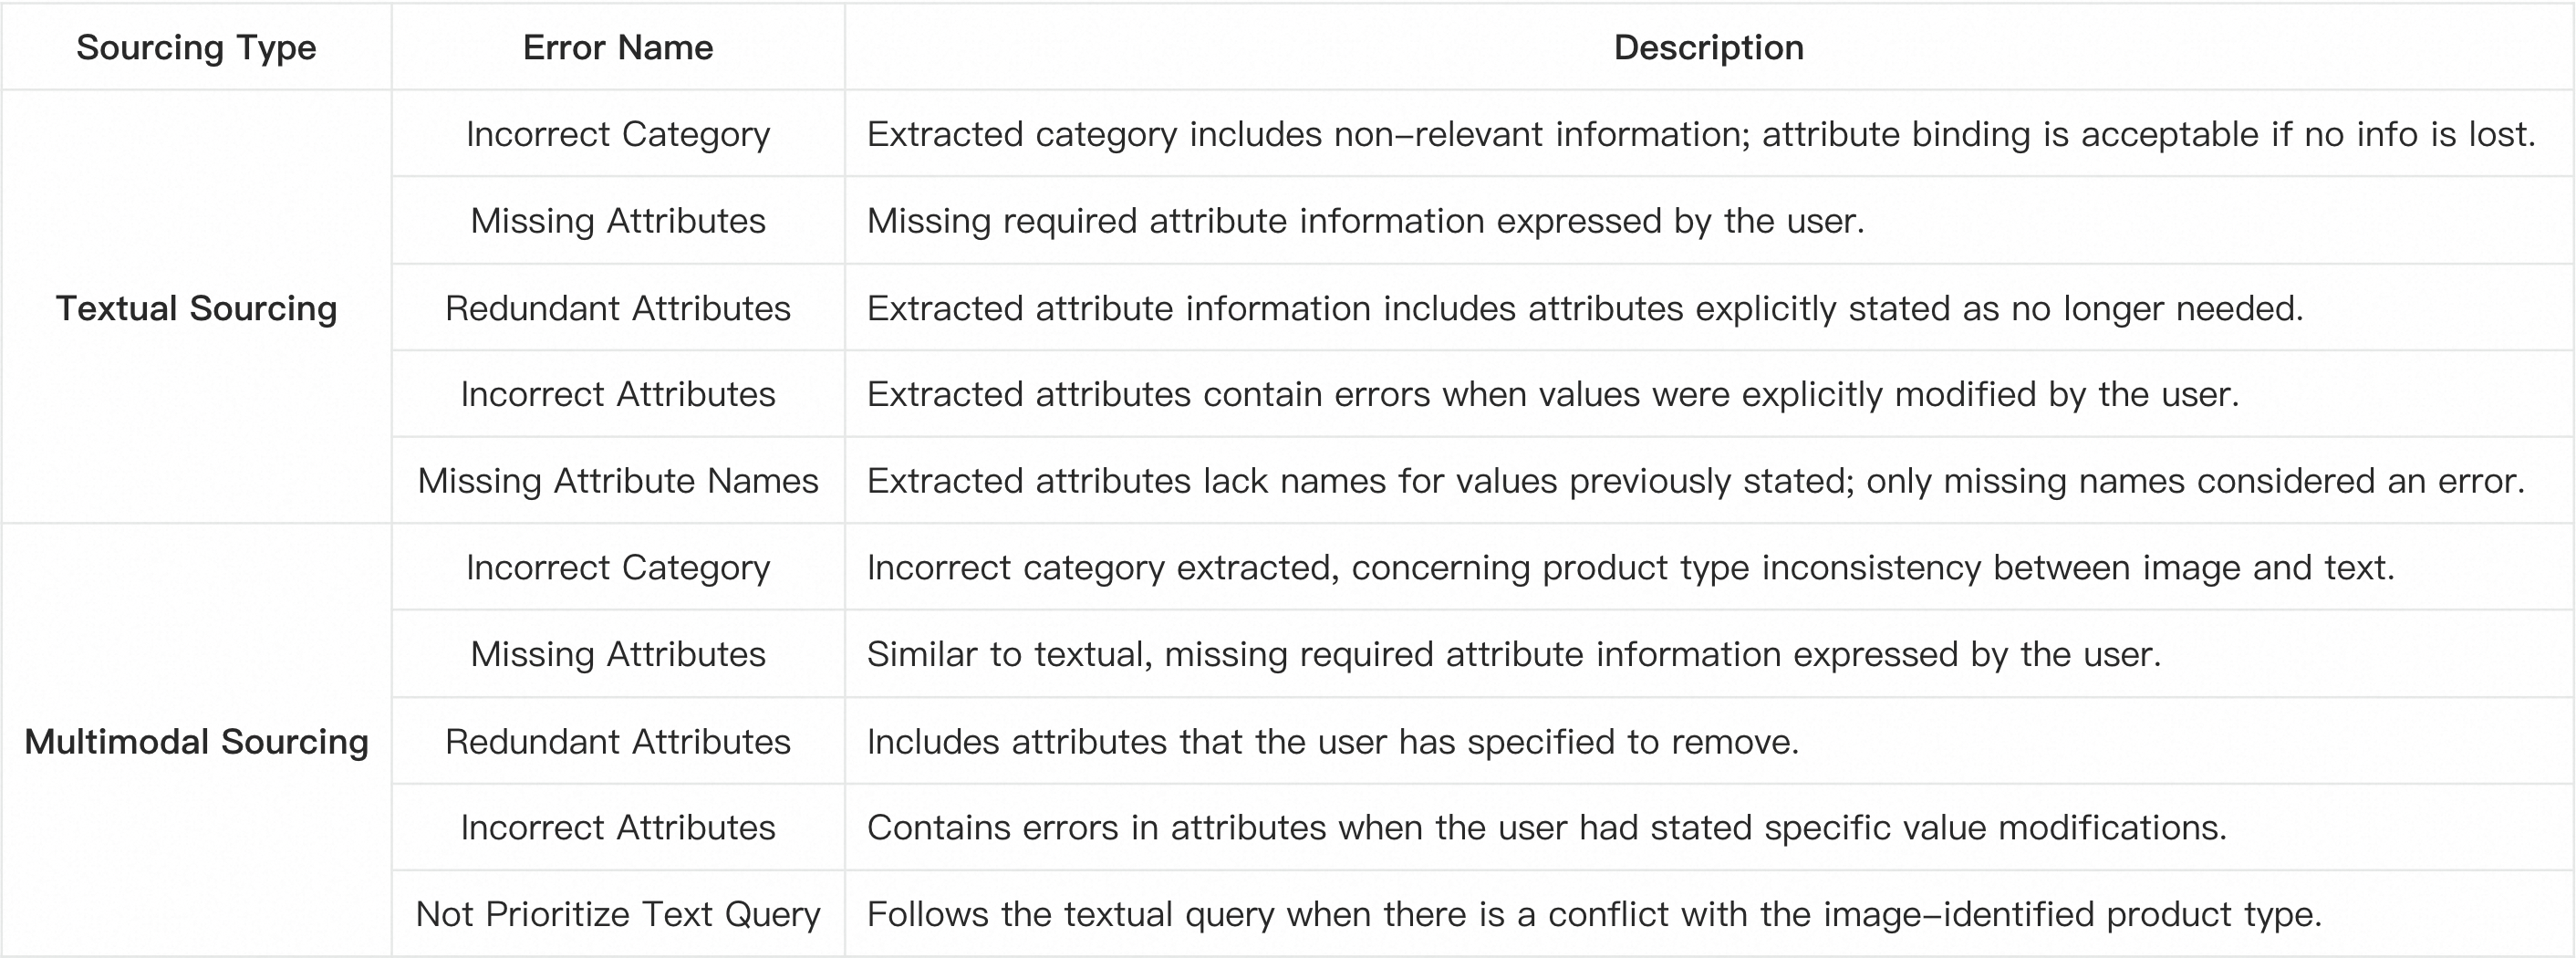Click description starting 'Follows the textual query'
The height and width of the screenshot is (958, 2576).
1594,914
